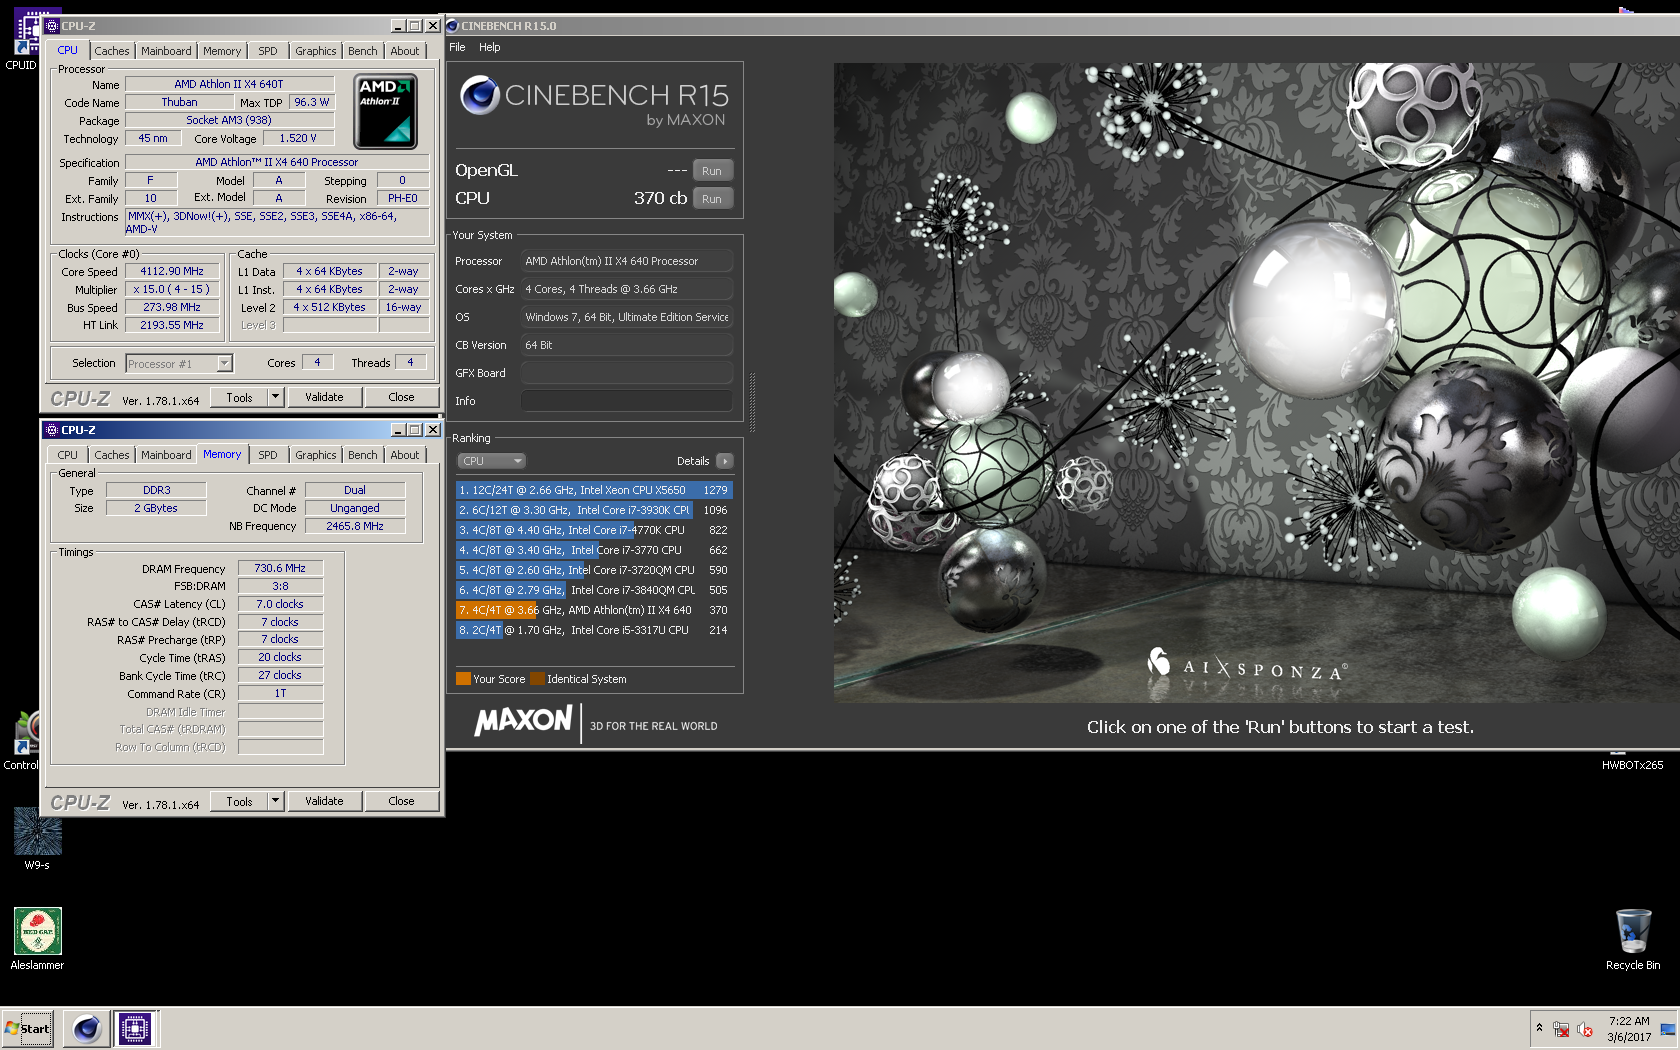1680x1050 pixels.
Task: Open the Cinebench File menu
Action: [x=457, y=47]
